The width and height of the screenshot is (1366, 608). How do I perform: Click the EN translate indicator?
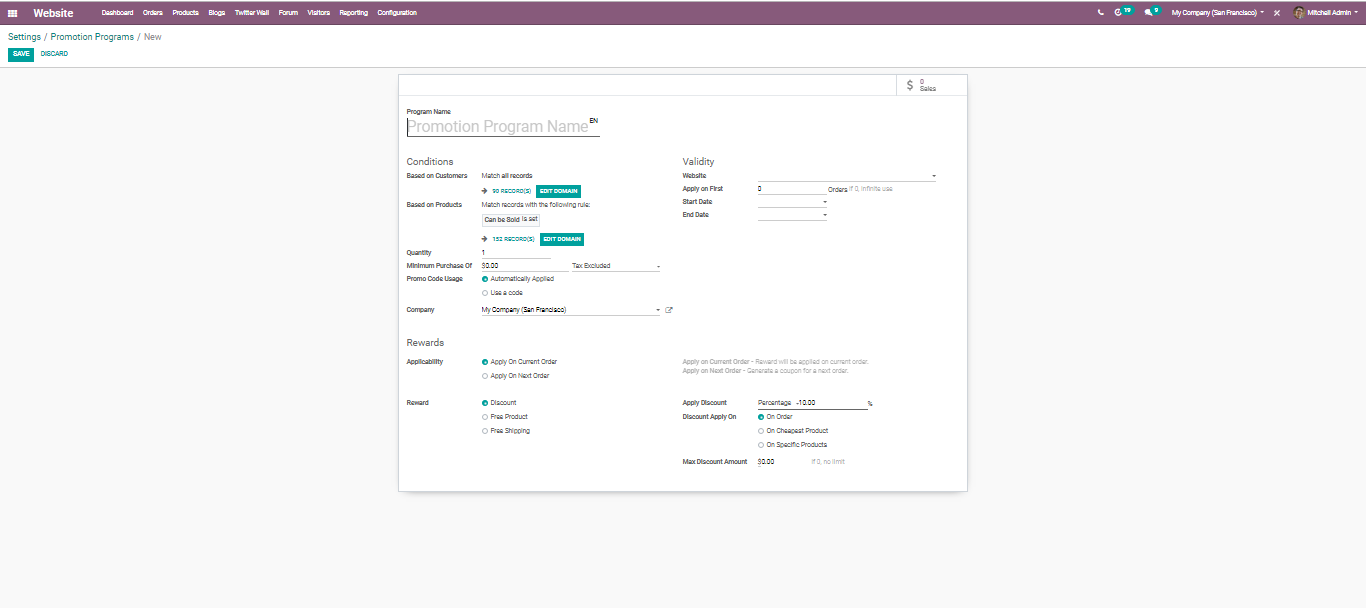[x=593, y=120]
